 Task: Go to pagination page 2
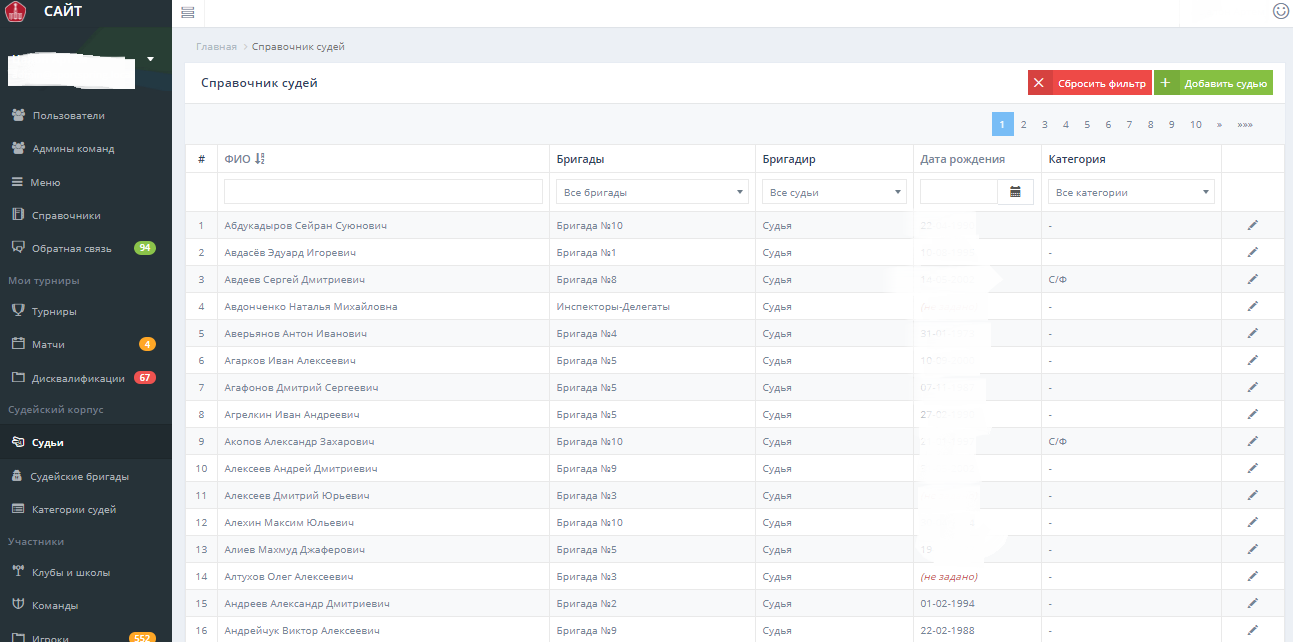pyautogui.click(x=1023, y=124)
